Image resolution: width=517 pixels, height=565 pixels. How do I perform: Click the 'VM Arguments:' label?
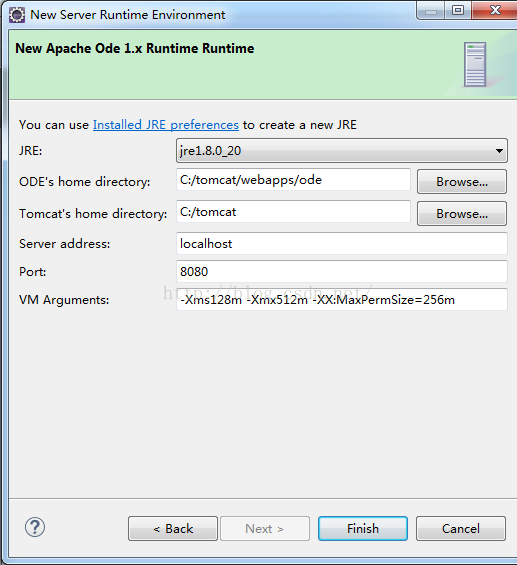[x=64, y=300]
